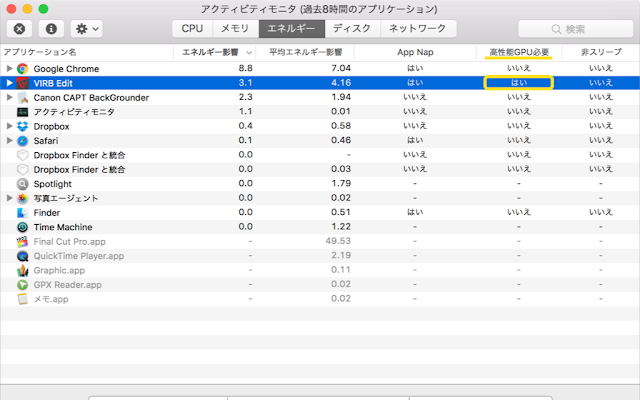Select the Spotlight row name
This screenshot has height=400, width=640.
click(x=52, y=184)
